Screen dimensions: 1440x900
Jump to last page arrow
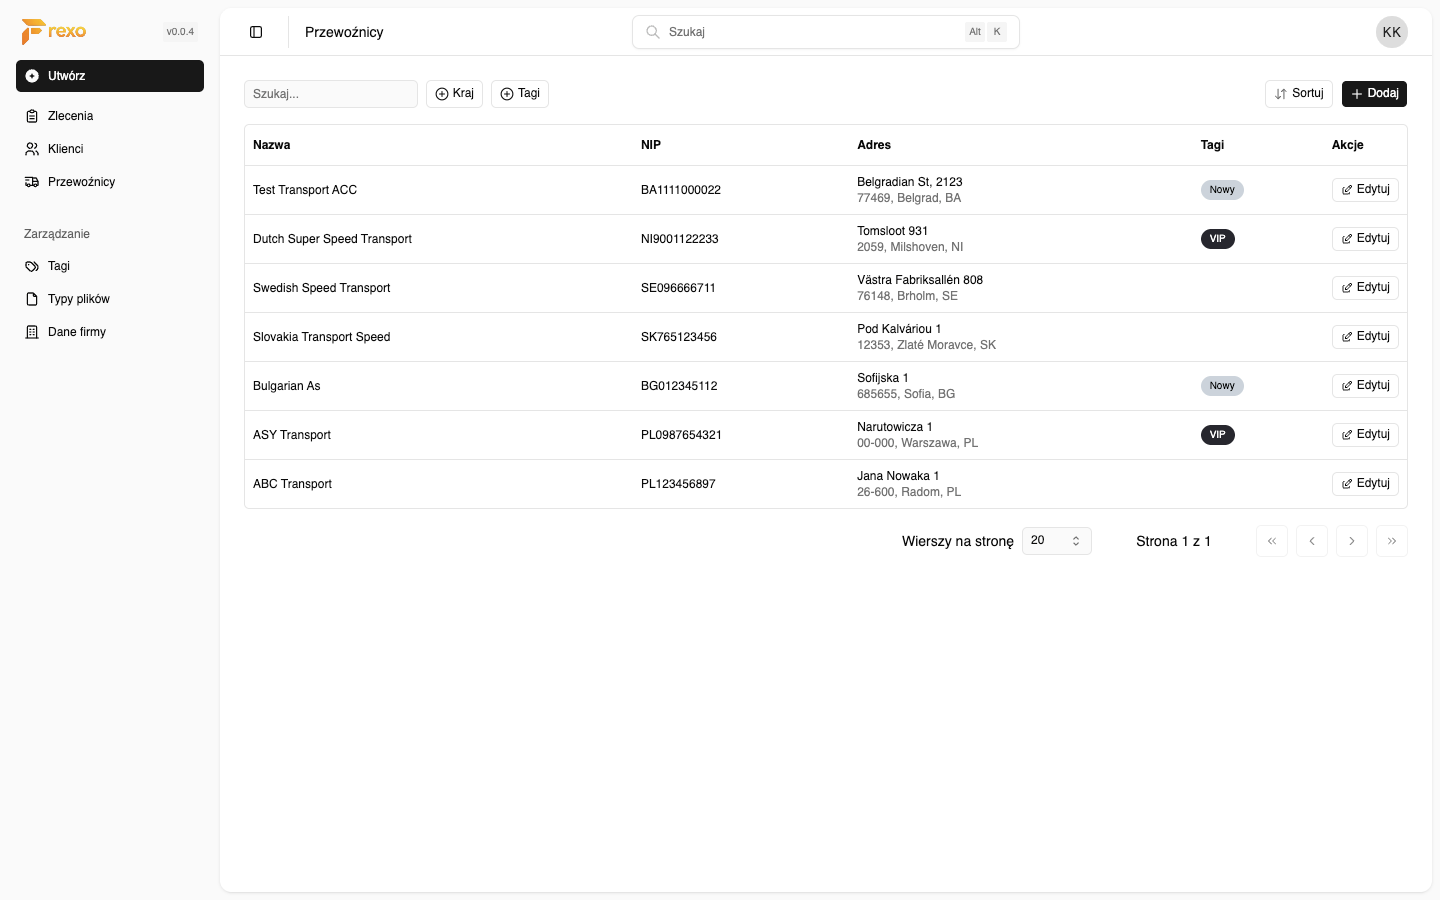click(x=1391, y=541)
